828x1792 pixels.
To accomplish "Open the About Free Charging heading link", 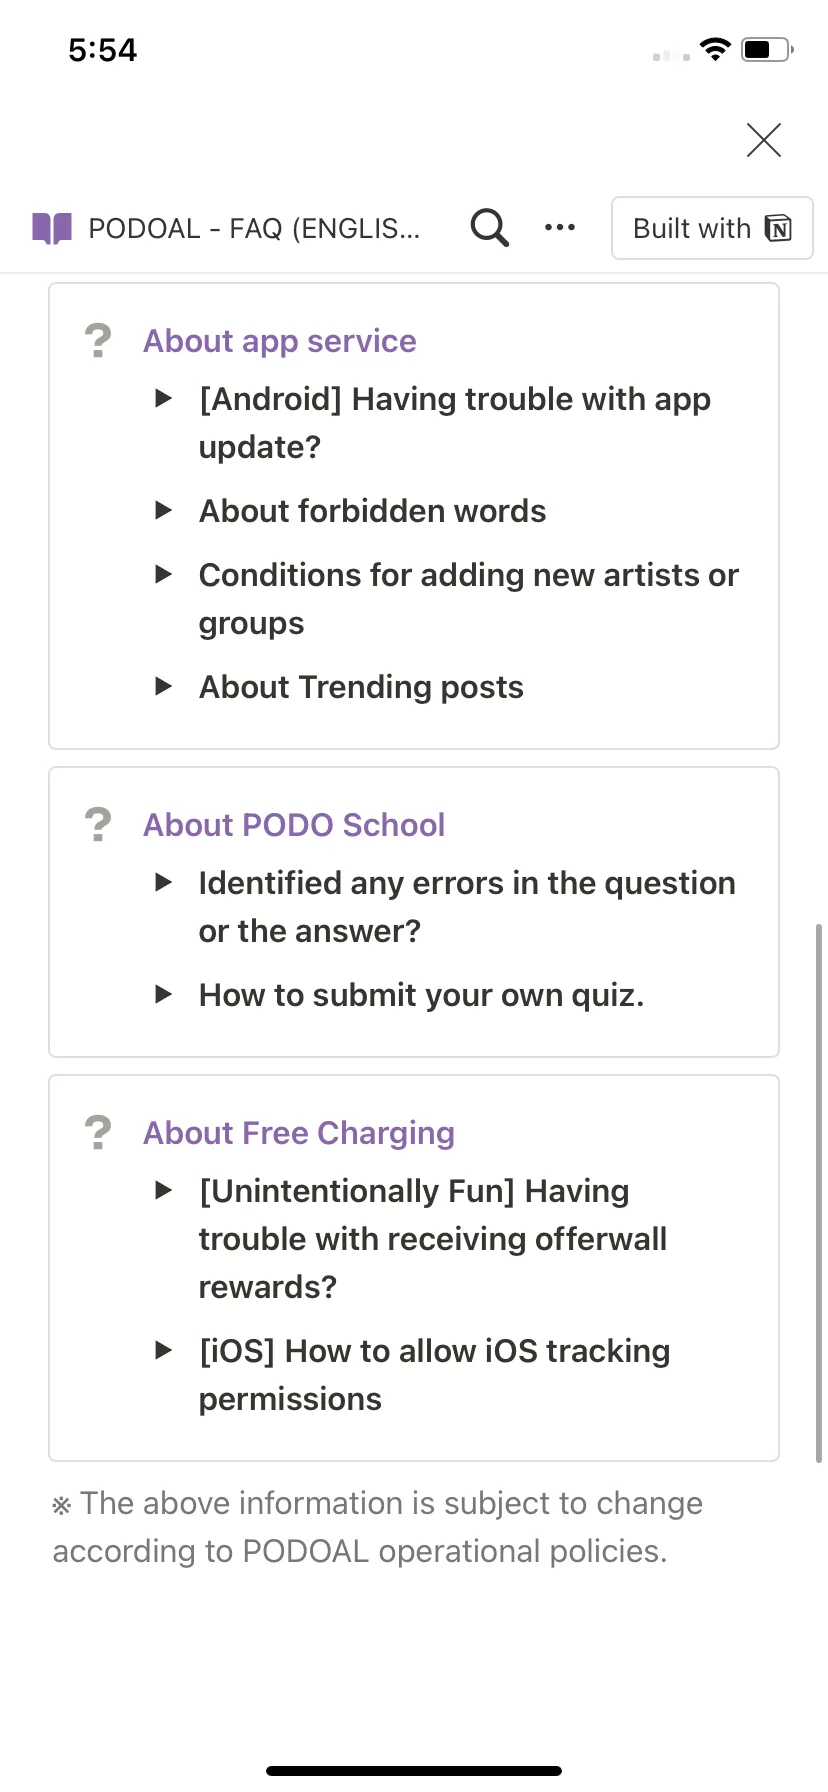I will pos(298,1133).
